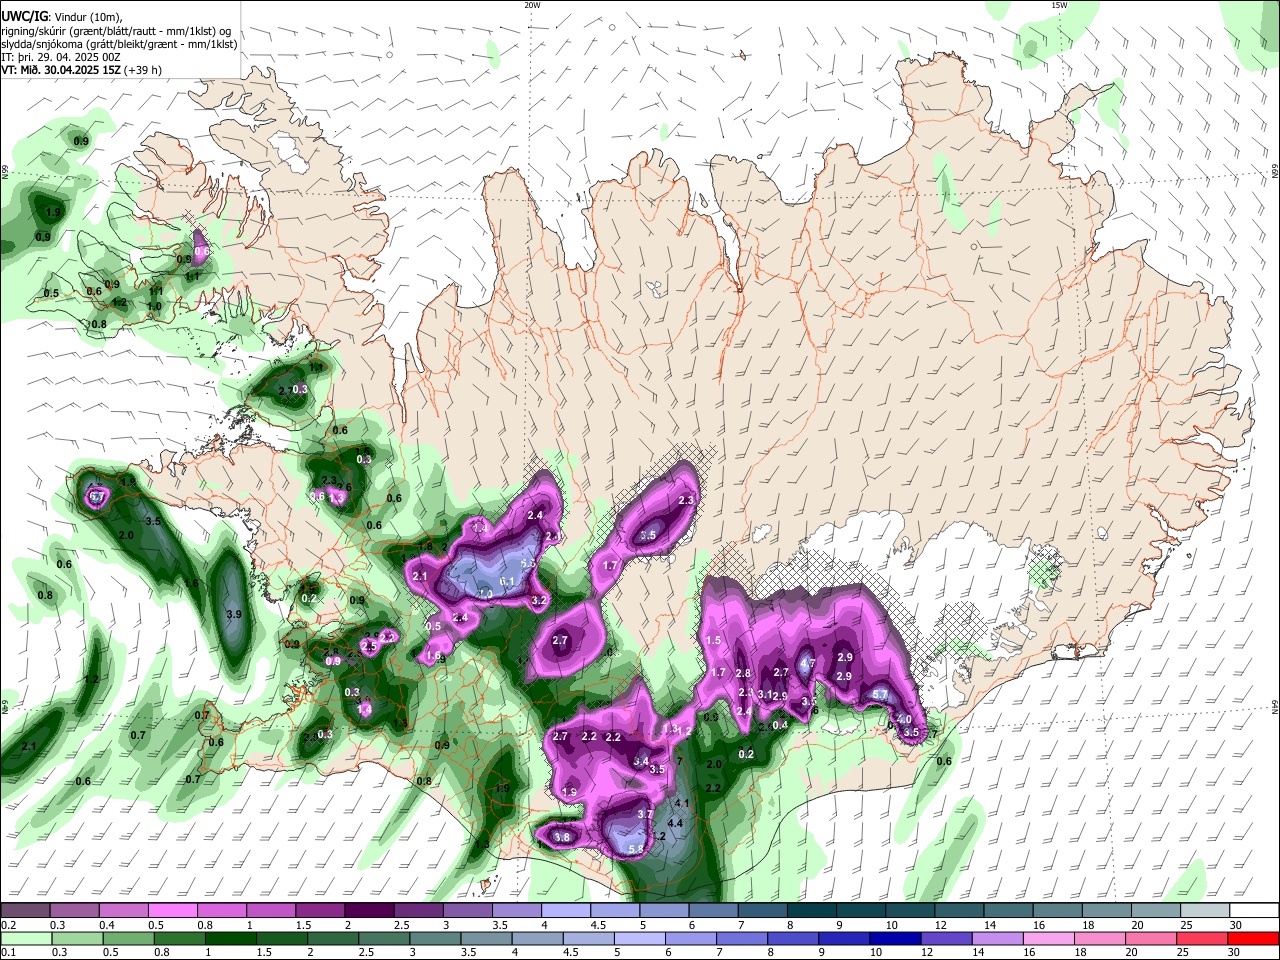Image resolution: width=1280 pixels, height=960 pixels.
Task: Click the '4.1' rain value on the map
Action: click(683, 803)
